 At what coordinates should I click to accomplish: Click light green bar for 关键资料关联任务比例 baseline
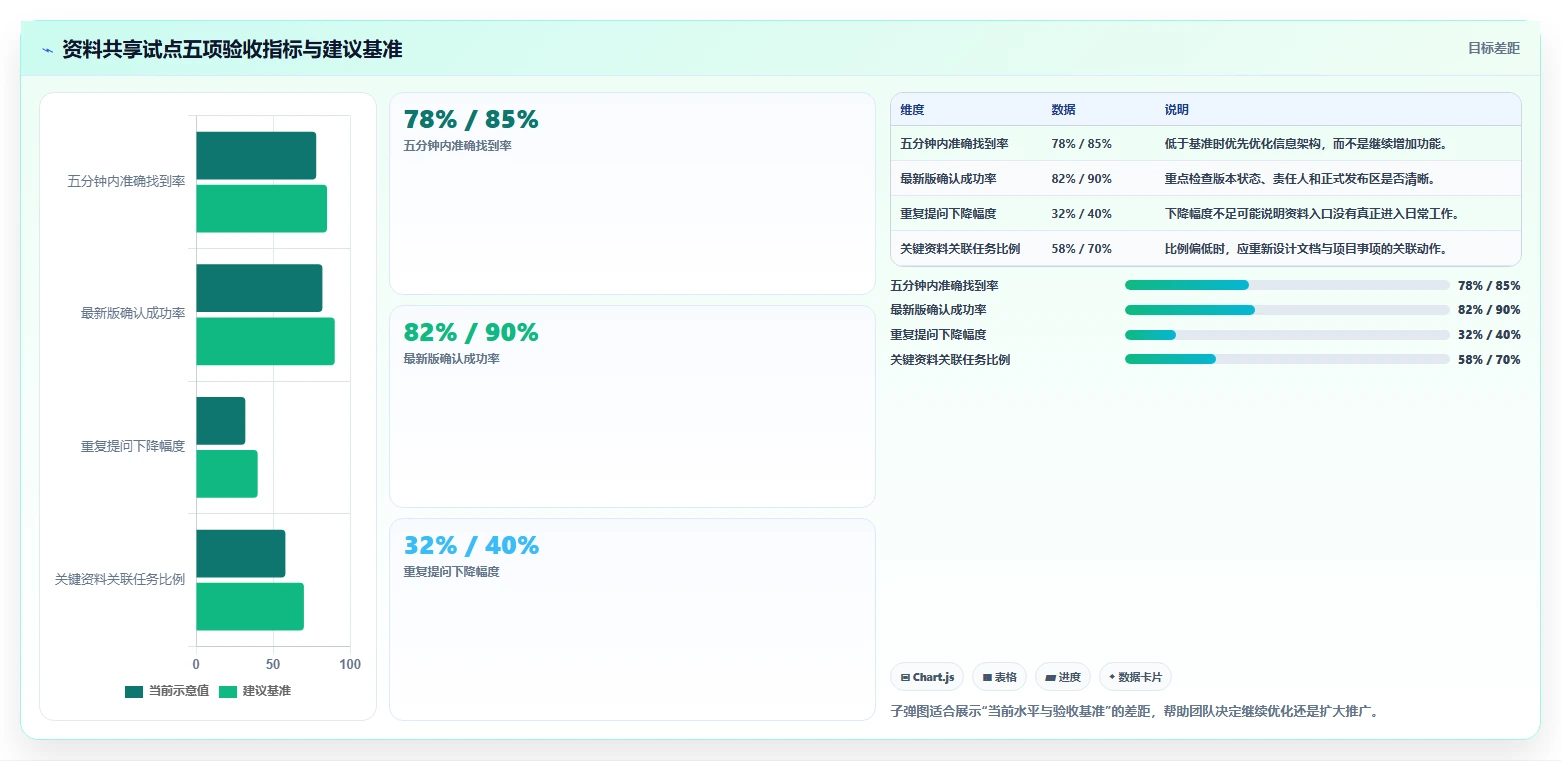point(250,607)
